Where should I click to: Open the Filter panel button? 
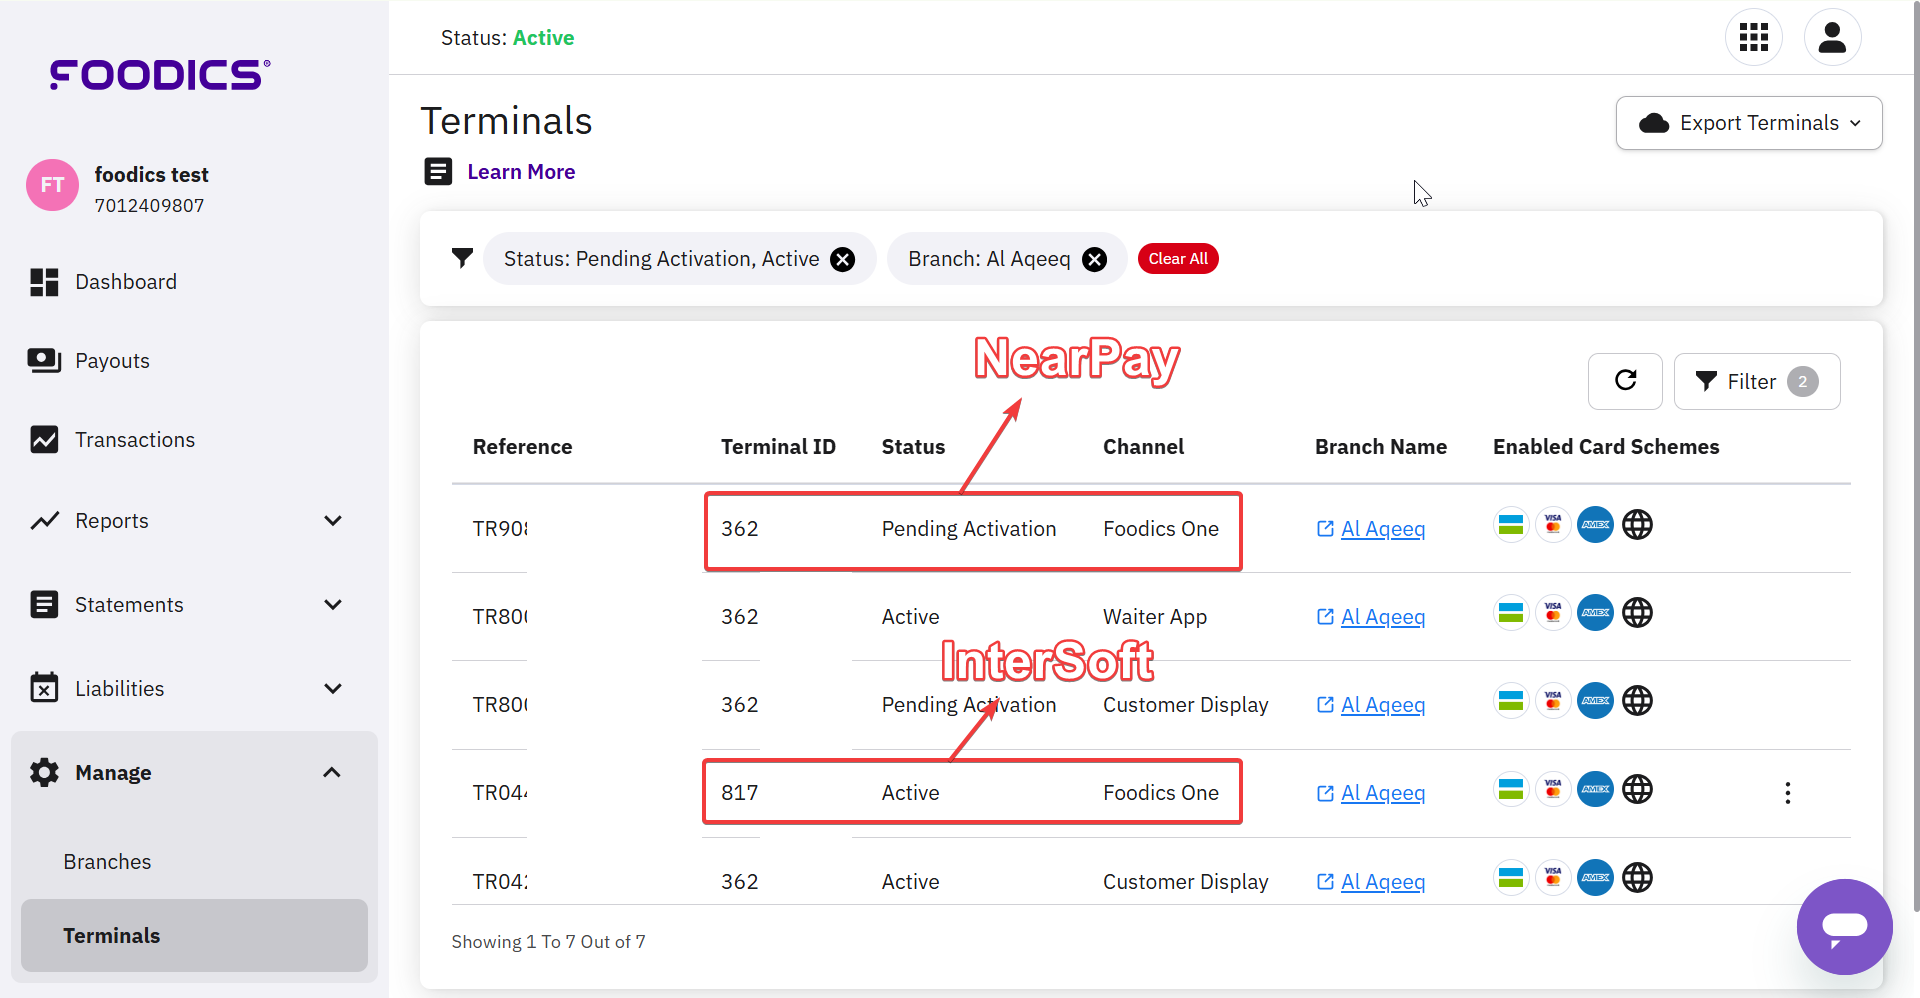click(x=1757, y=381)
